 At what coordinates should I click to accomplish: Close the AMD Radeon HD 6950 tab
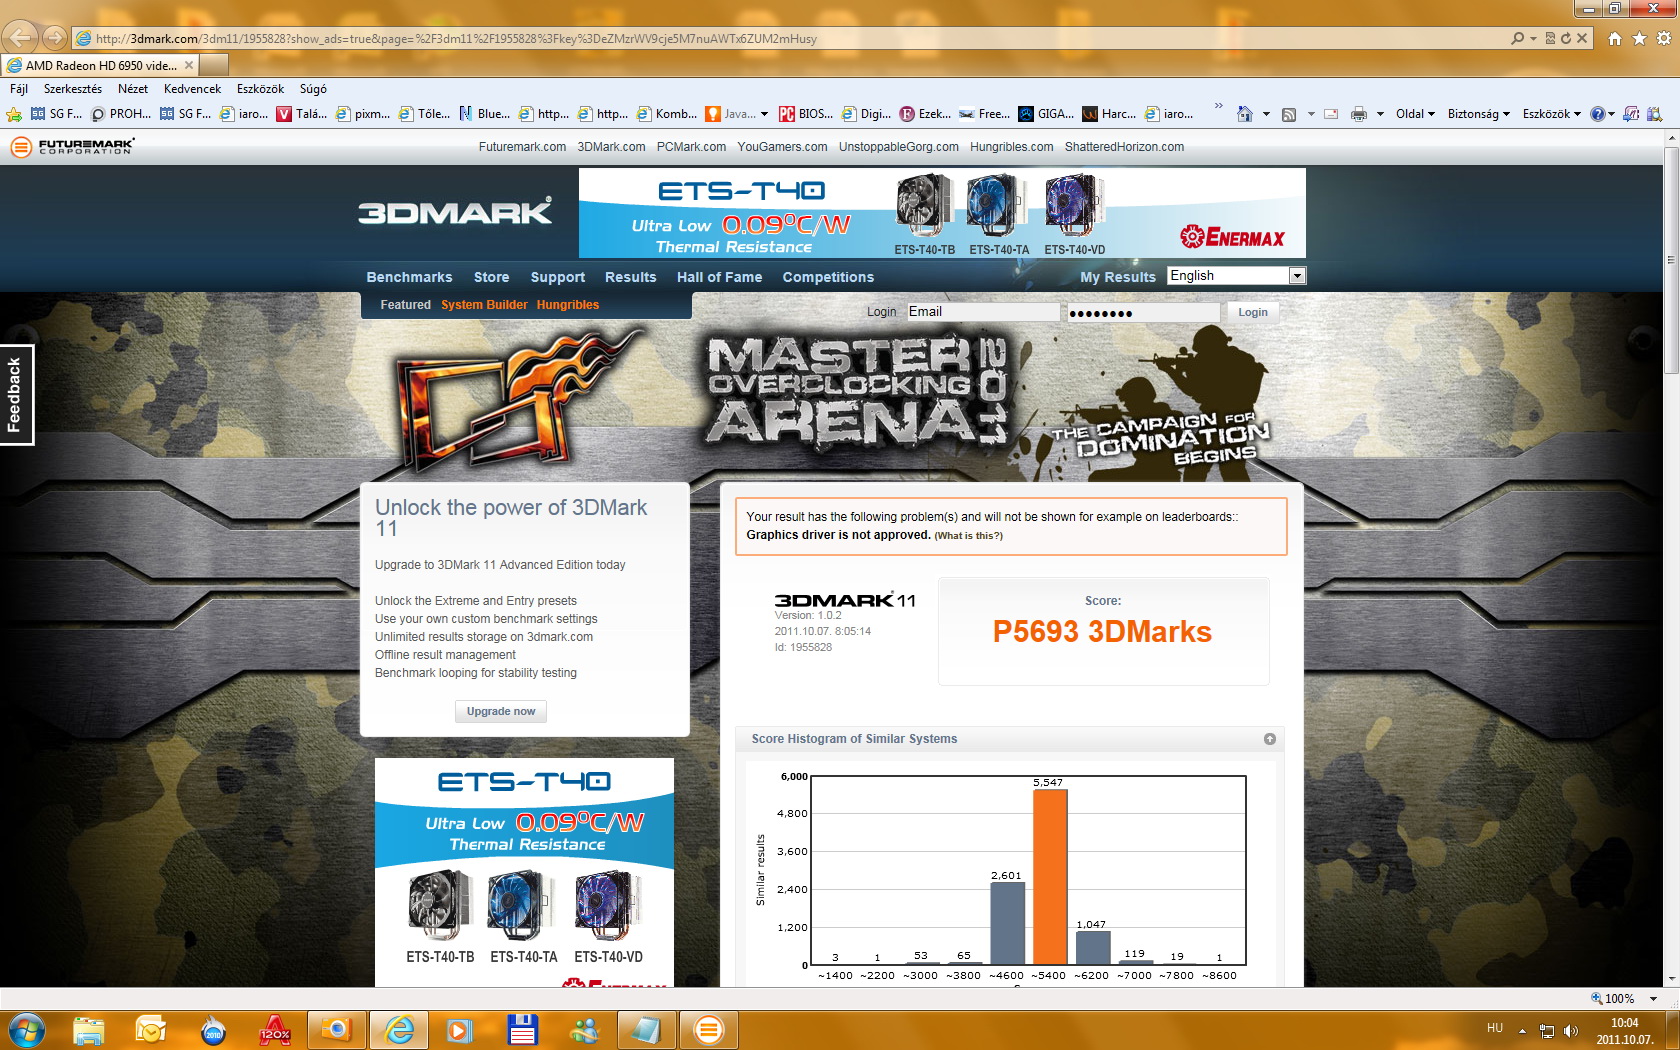(x=189, y=65)
